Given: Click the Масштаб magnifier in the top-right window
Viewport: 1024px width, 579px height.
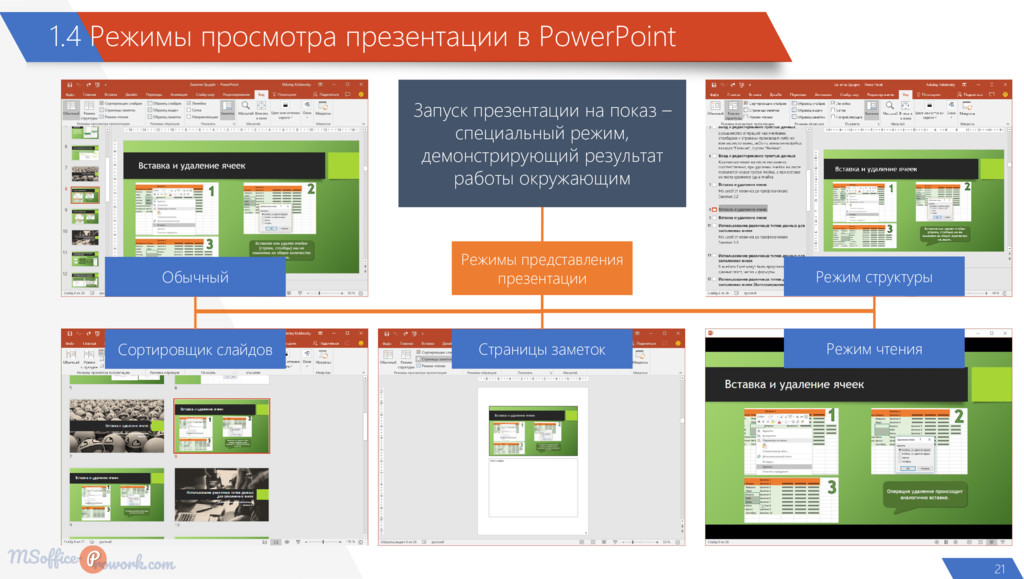Looking at the screenshot, I should pos(889,108).
